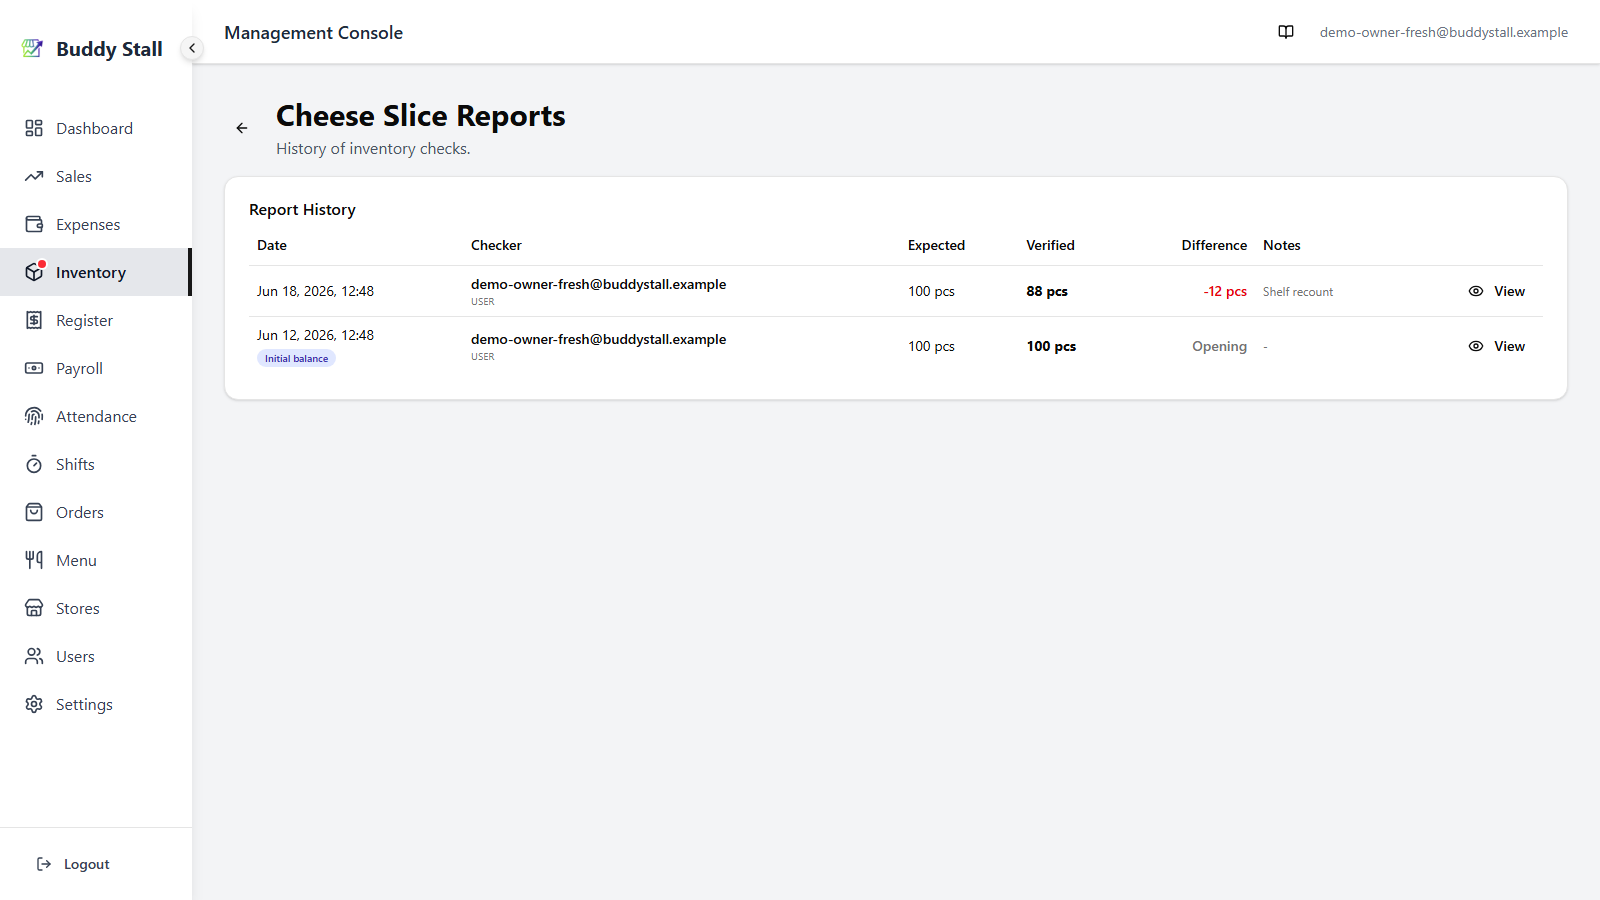Click the account email in the header
Viewport: 1600px width, 900px height.
(1443, 32)
